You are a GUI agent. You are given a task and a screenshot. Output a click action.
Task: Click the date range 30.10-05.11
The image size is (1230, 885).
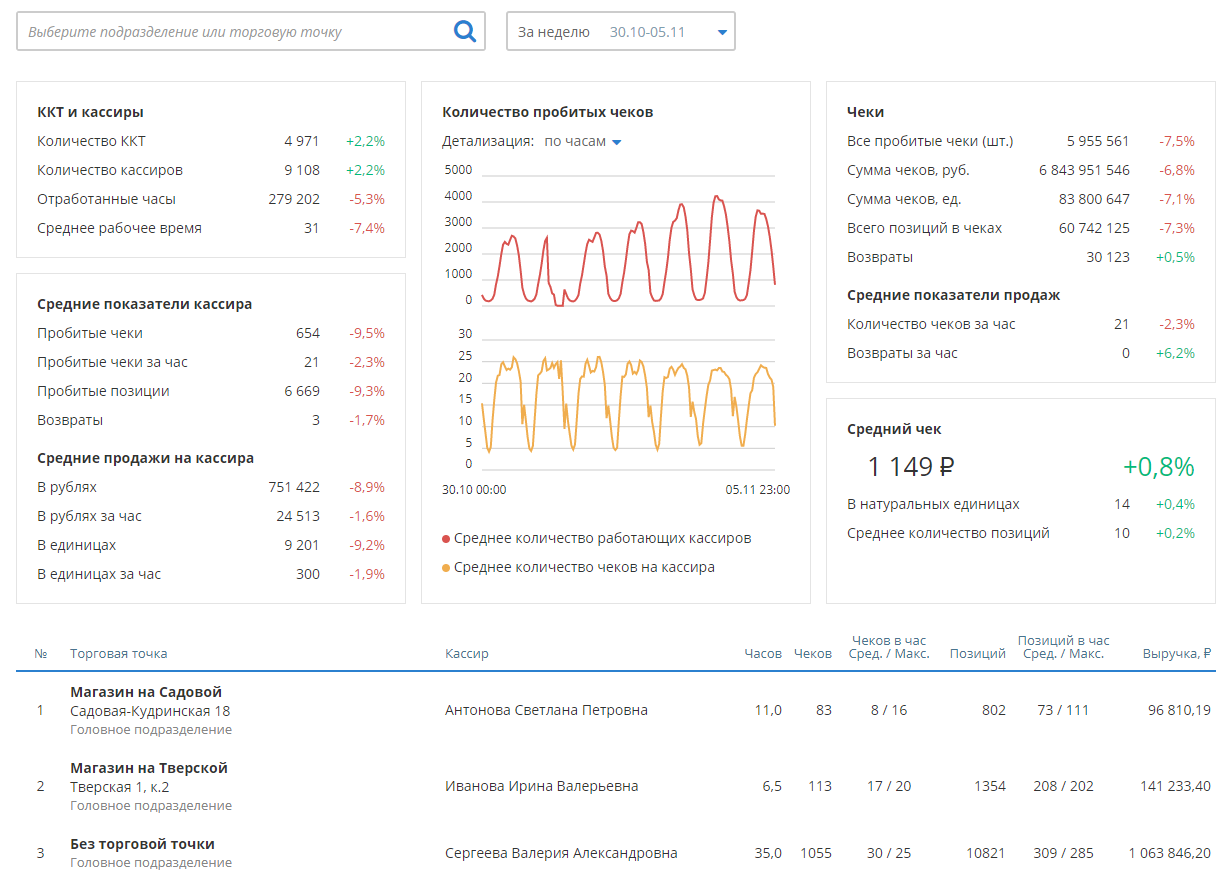[647, 32]
